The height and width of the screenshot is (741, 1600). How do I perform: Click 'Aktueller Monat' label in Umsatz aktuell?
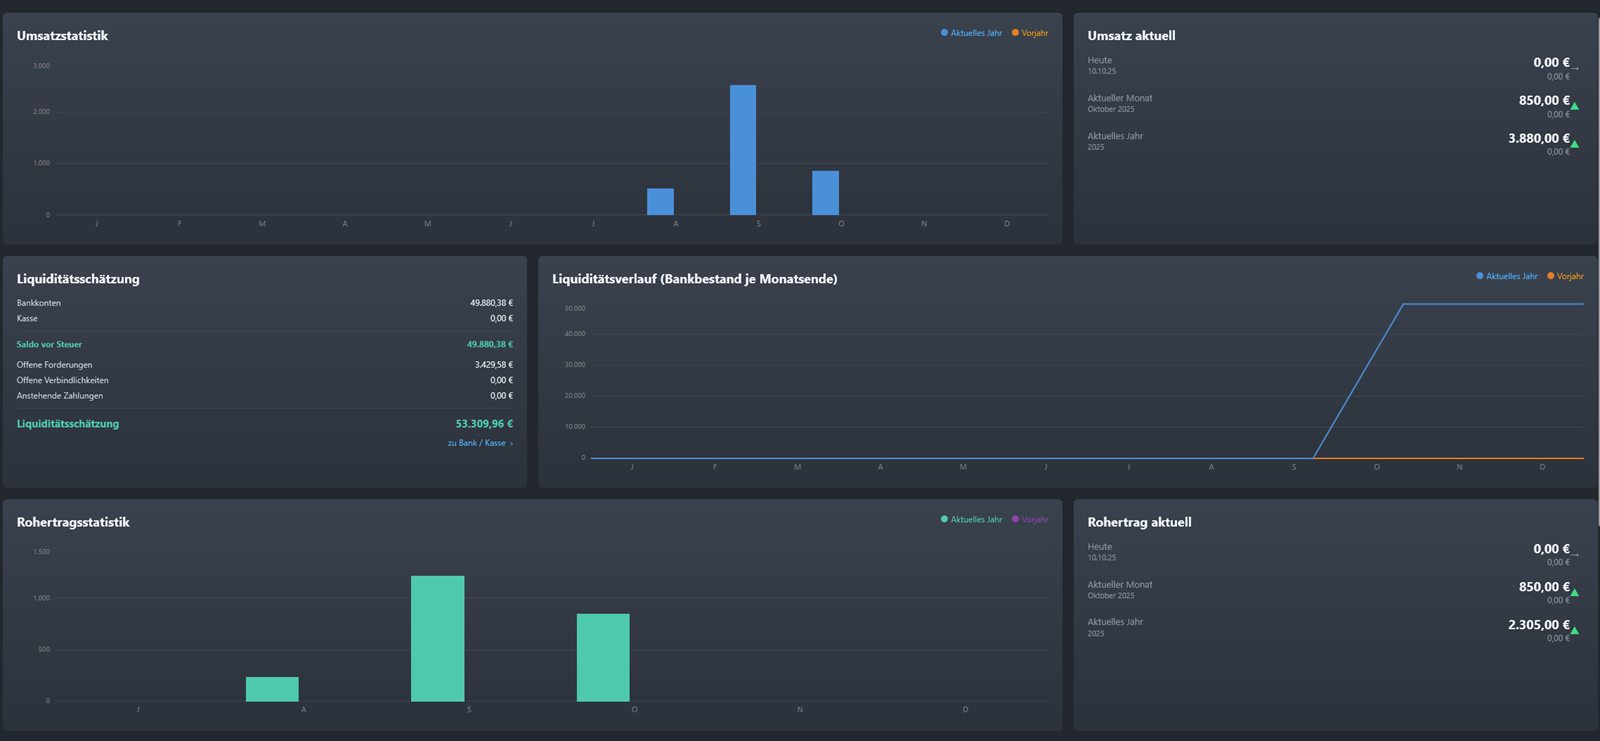click(1120, 98)
